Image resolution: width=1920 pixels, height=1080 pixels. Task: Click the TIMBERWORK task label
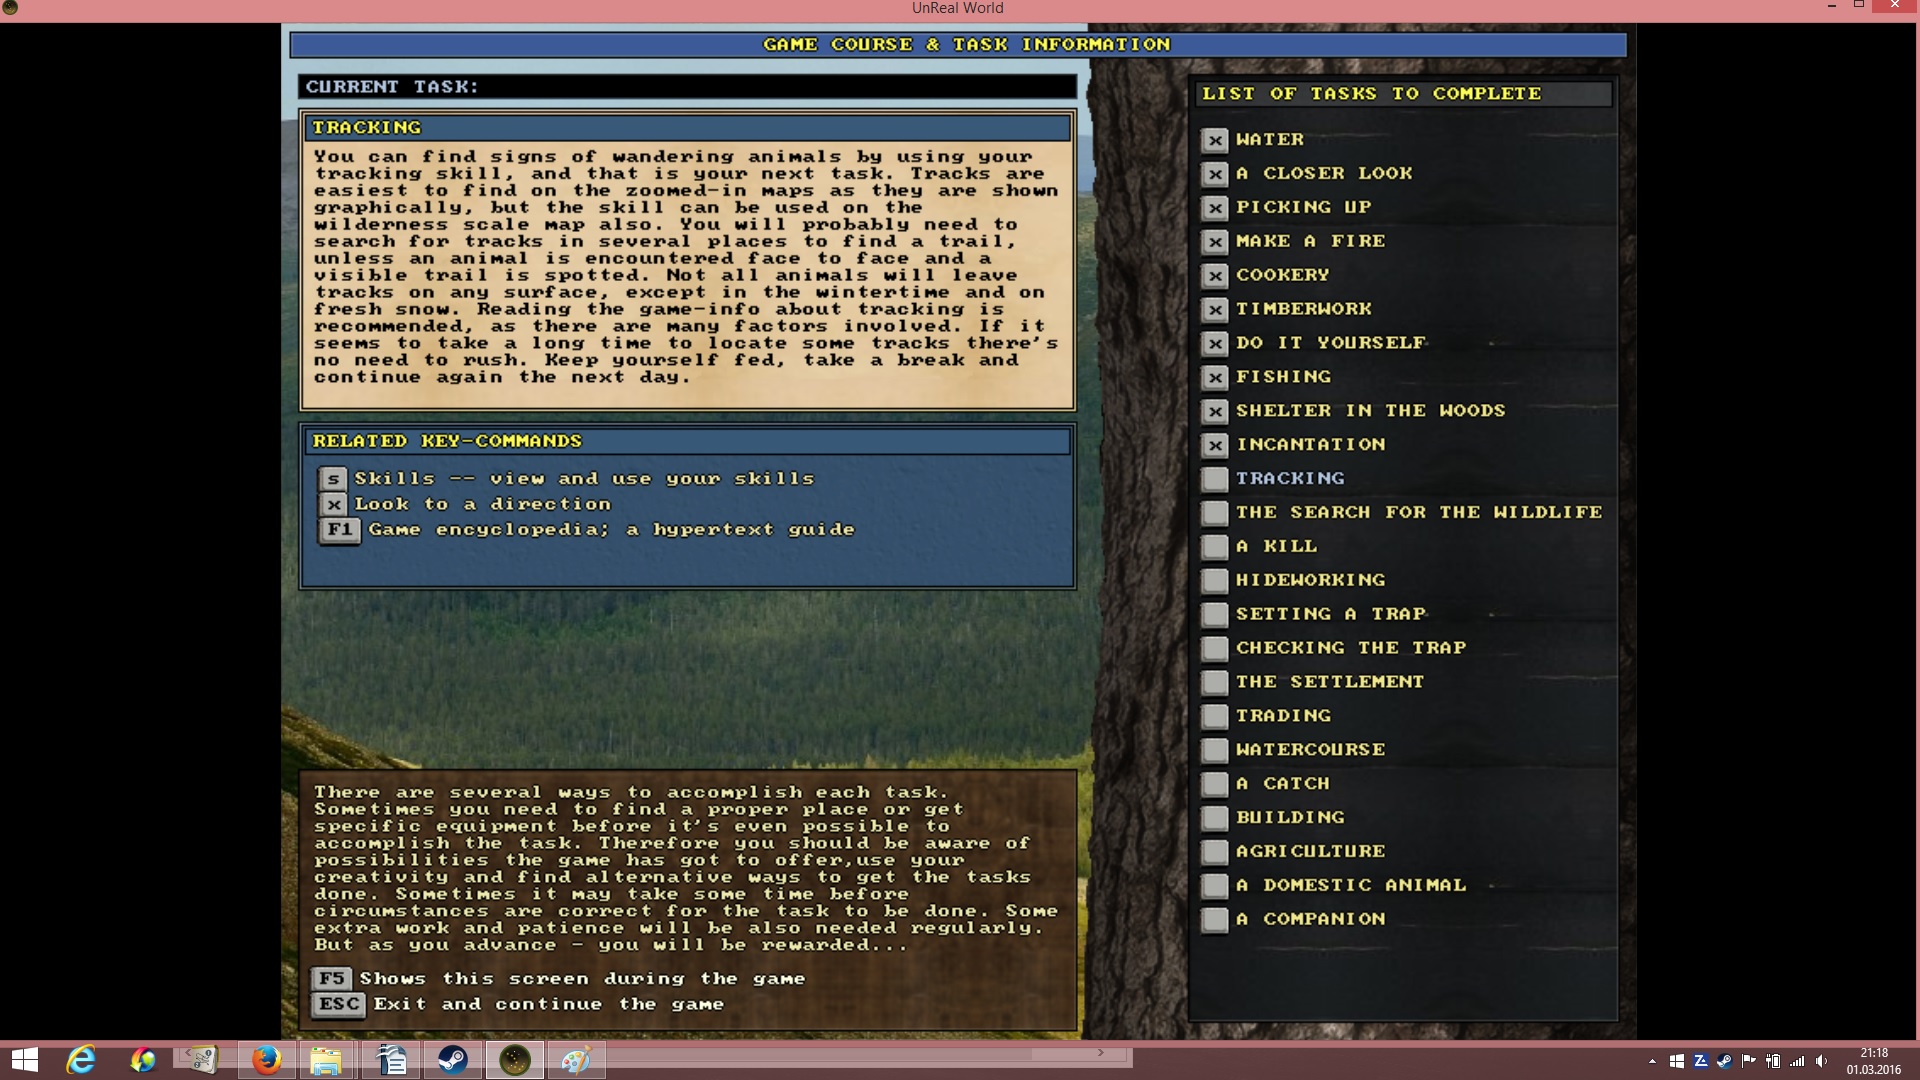click(x=1303, y=309)
